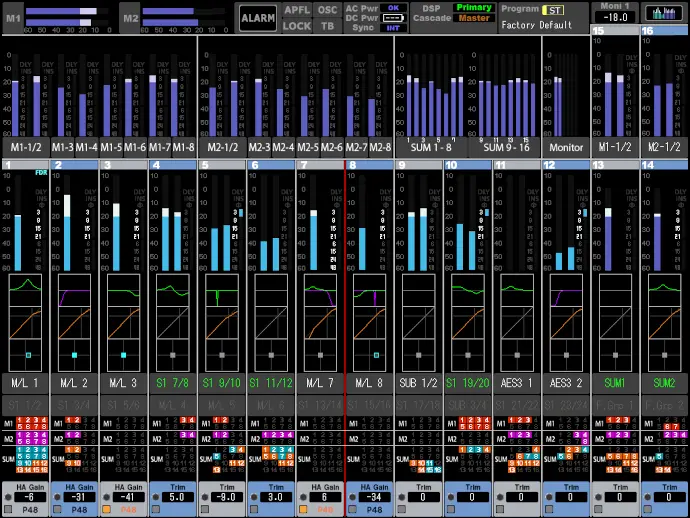Click the SUM 1 - 8 meter label

431,147
